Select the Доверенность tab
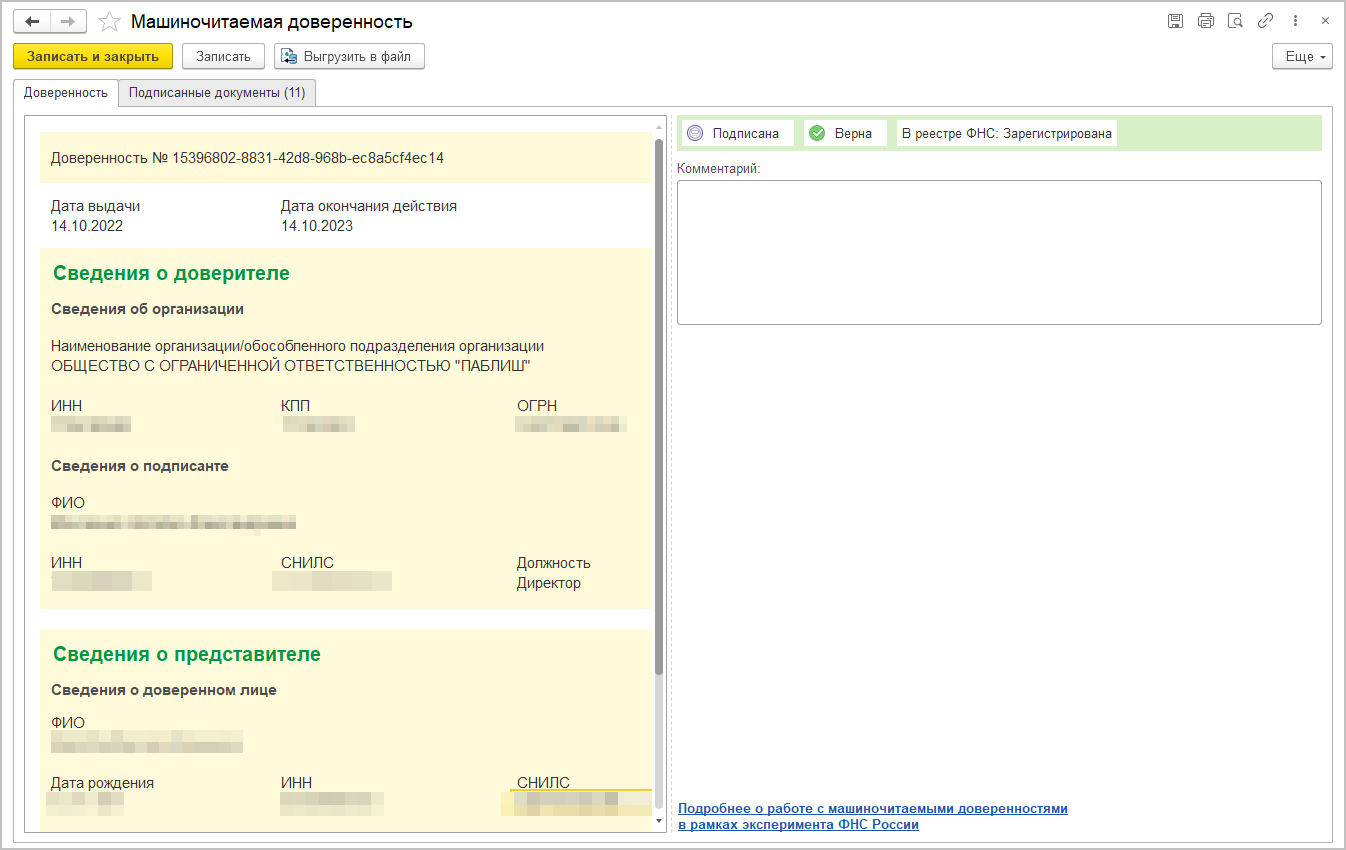This screenshot has width=1346, height=850. (x=66, y=92)
